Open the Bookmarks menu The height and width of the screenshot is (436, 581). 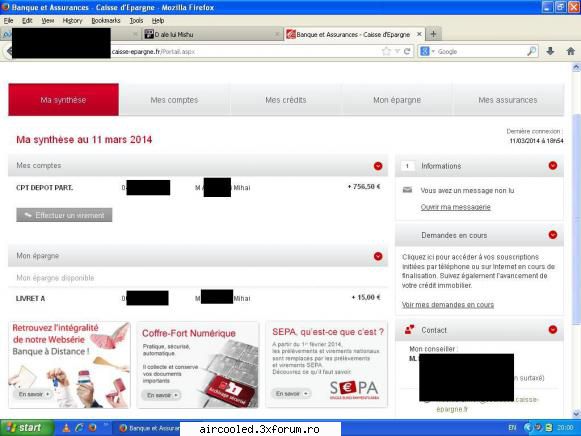tap(106, 21)
